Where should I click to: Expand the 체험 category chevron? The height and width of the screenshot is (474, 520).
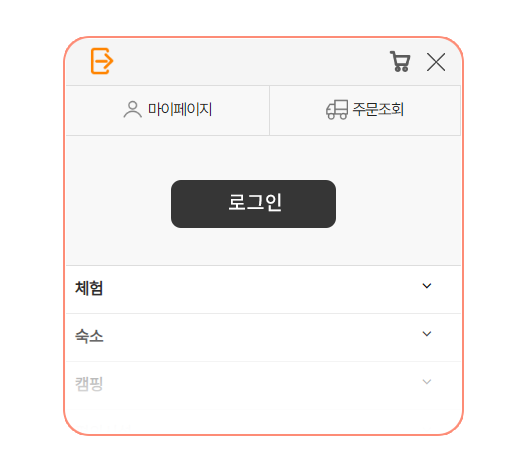[427, 286]
